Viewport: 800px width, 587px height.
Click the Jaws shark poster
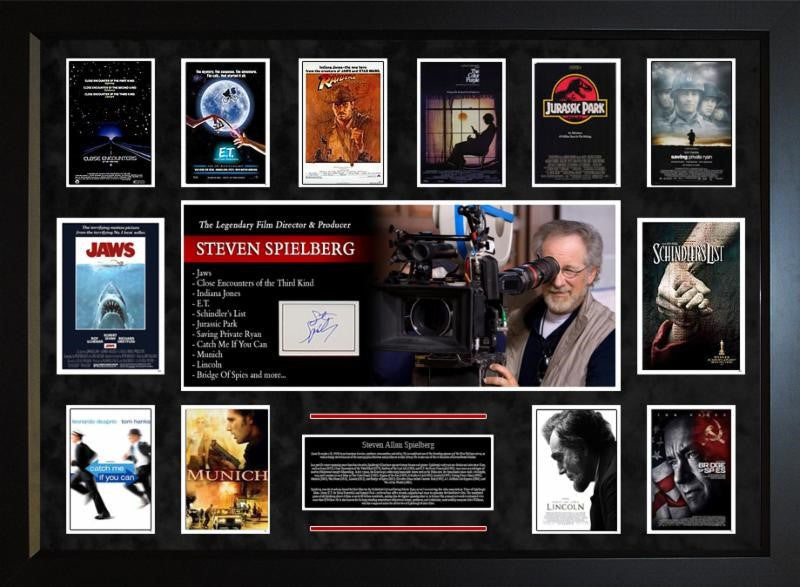point(110,296)
